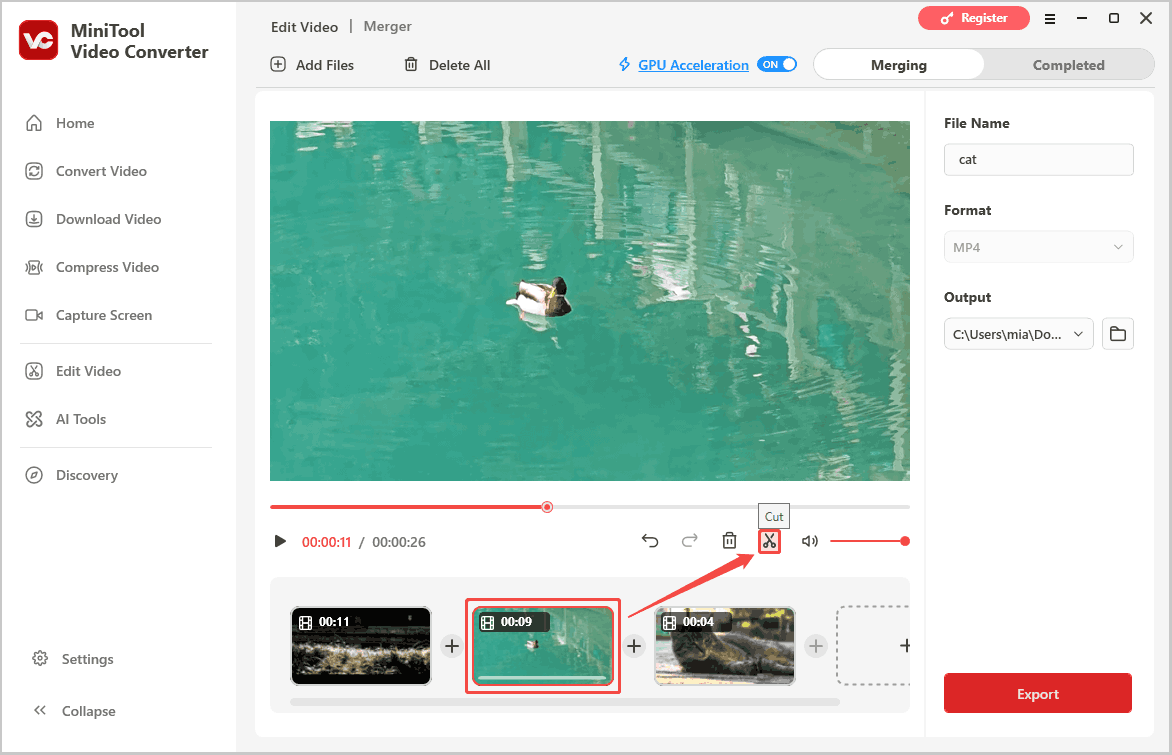Image resolution: width=1172 pixels, height=755 pixels.
Task: Expand the Output path dropdown
Action: (1018, 333)
